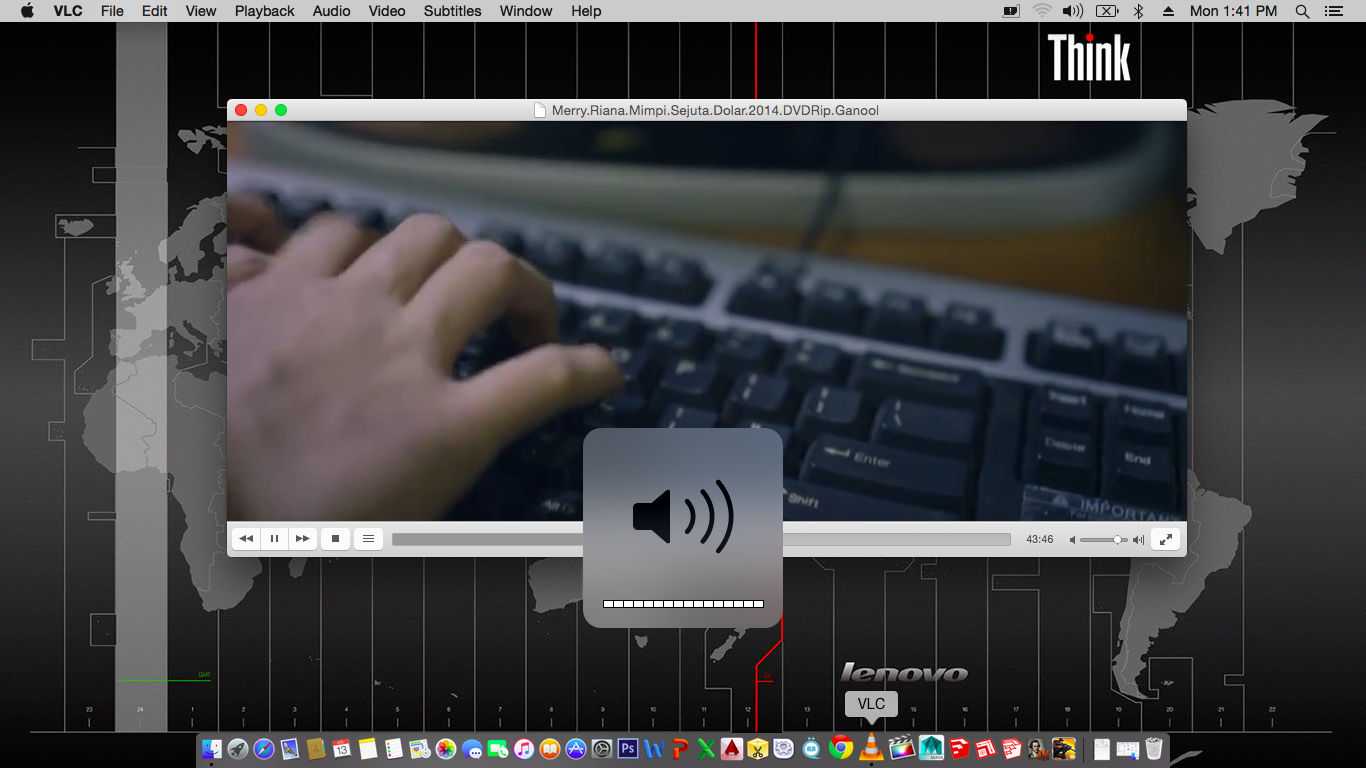Click the rewind button in VLC
This screenshot has height=768, width=1366.
[246, 539]
